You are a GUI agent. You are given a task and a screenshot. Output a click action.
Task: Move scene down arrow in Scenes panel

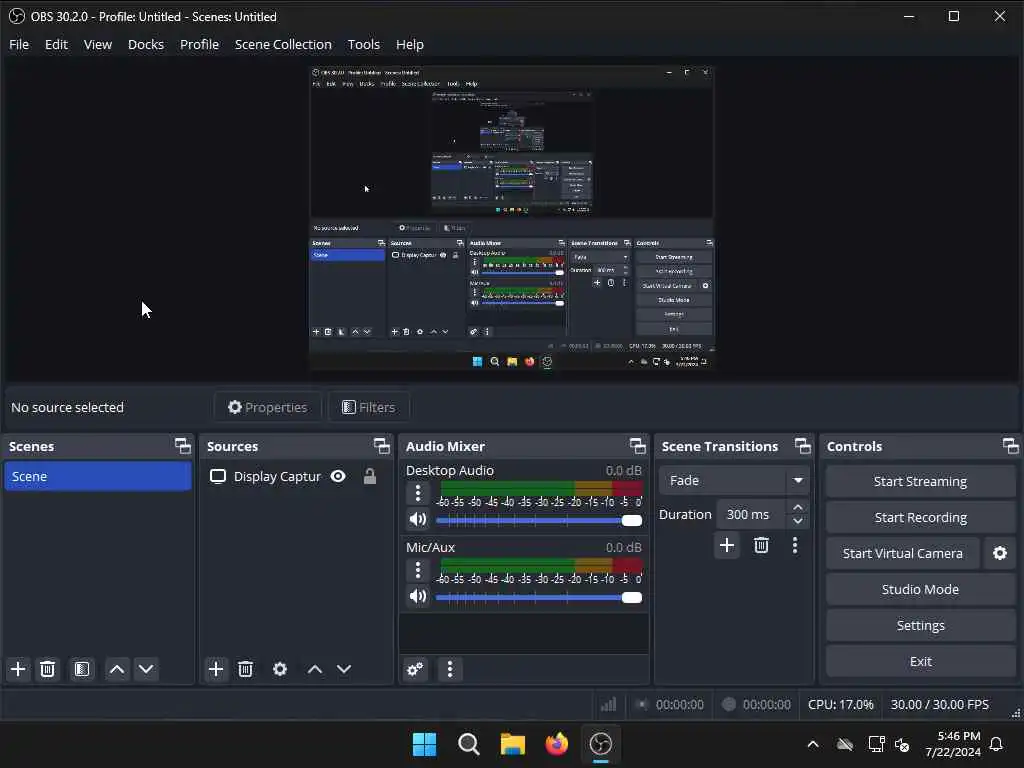pyautogui.click(x=146, y=669)
